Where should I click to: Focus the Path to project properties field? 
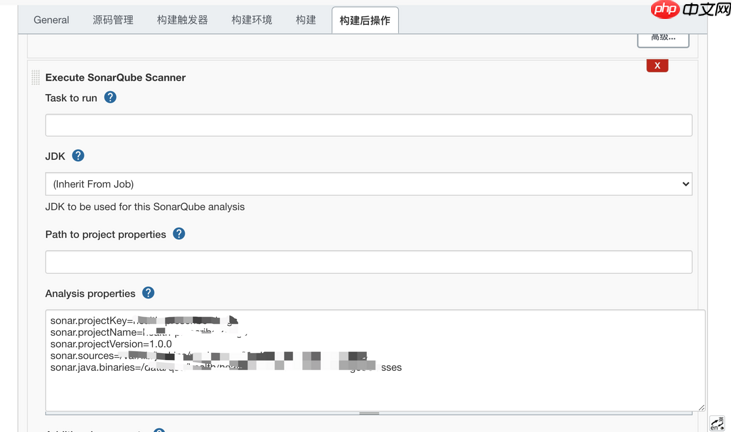[x=368, y=262]
